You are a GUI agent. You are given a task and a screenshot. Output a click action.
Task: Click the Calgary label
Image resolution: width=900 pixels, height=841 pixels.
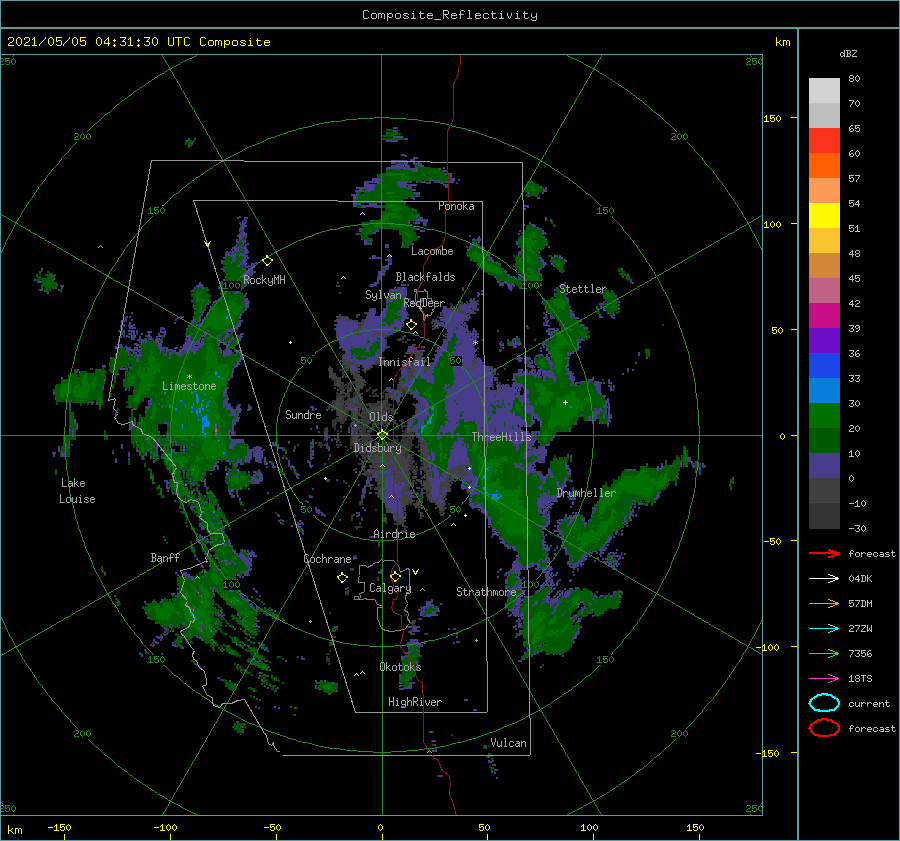pos(390,588)
